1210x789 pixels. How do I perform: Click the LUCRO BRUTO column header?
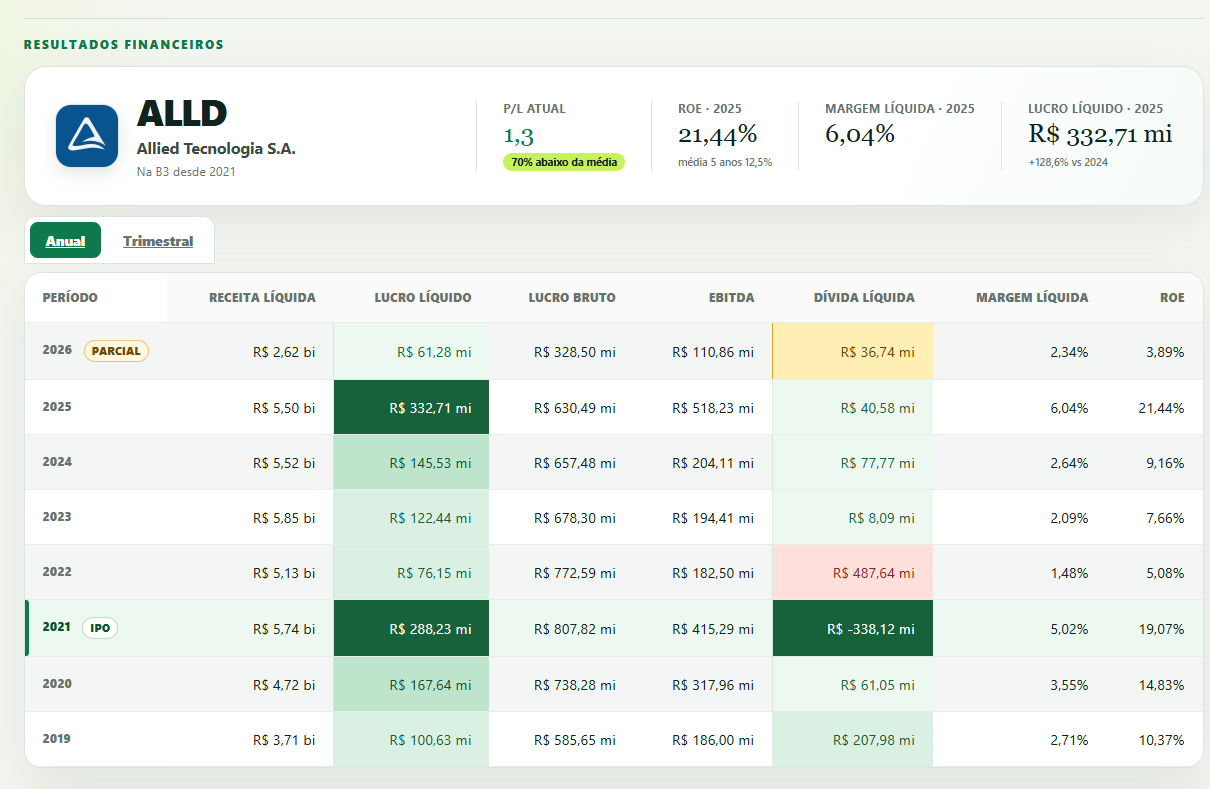(x=572, y=297)
